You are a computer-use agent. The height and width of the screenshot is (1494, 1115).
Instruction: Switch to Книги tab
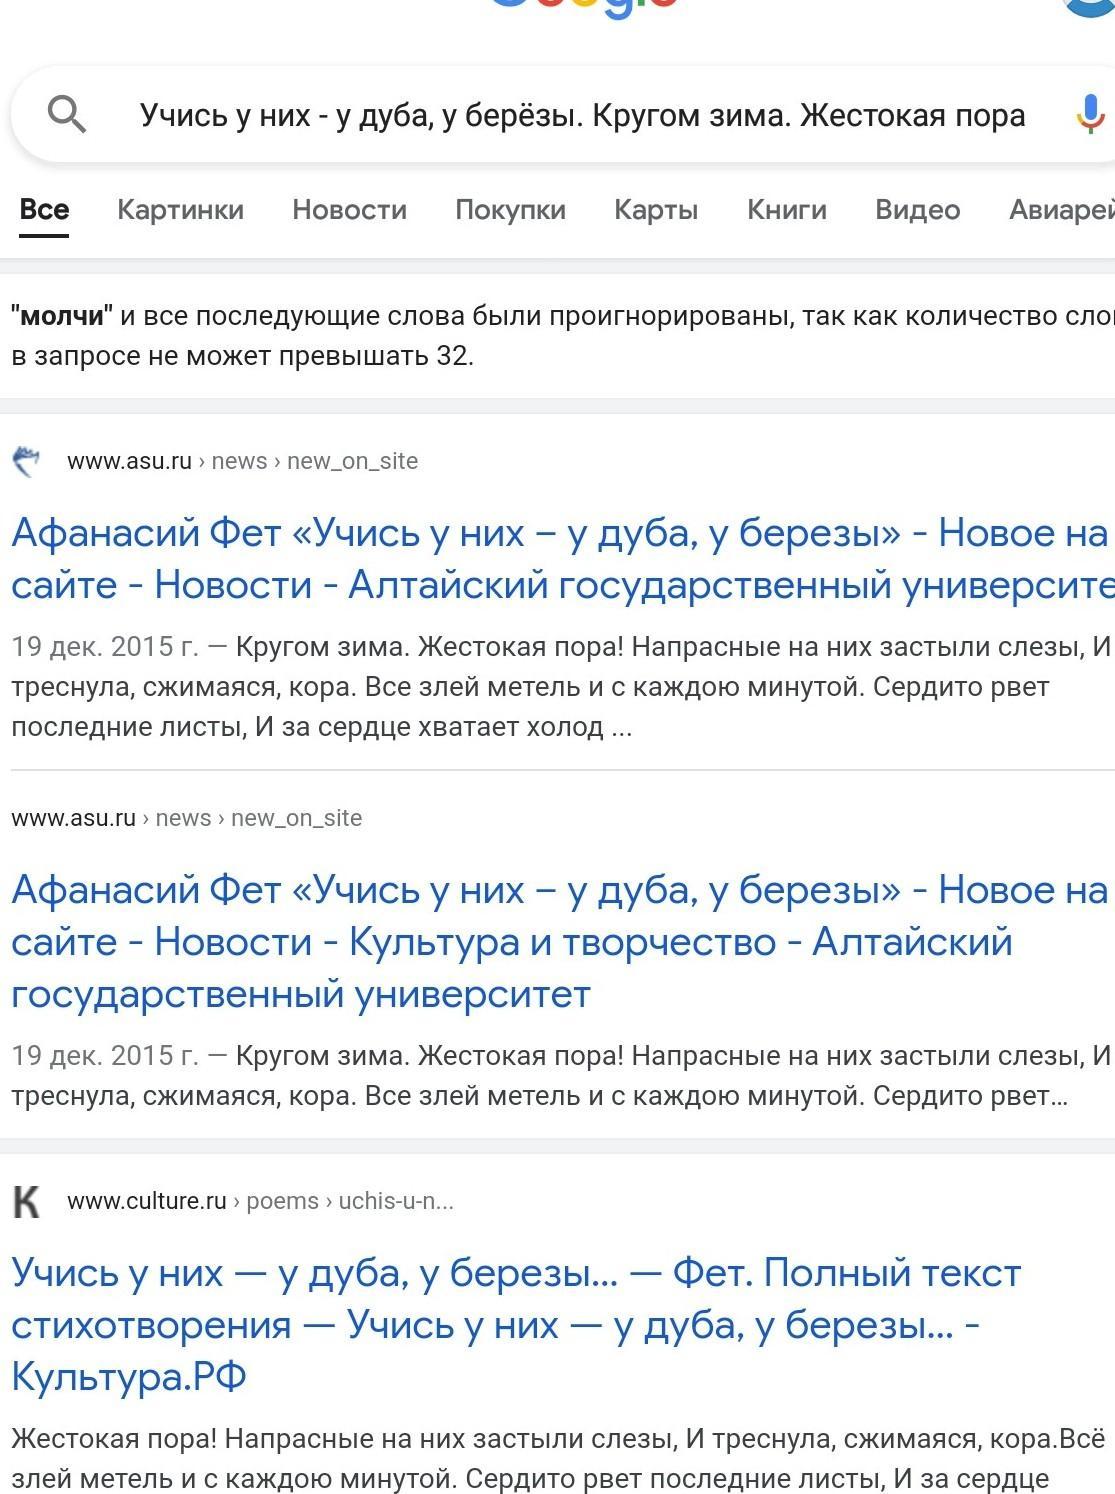787,210
